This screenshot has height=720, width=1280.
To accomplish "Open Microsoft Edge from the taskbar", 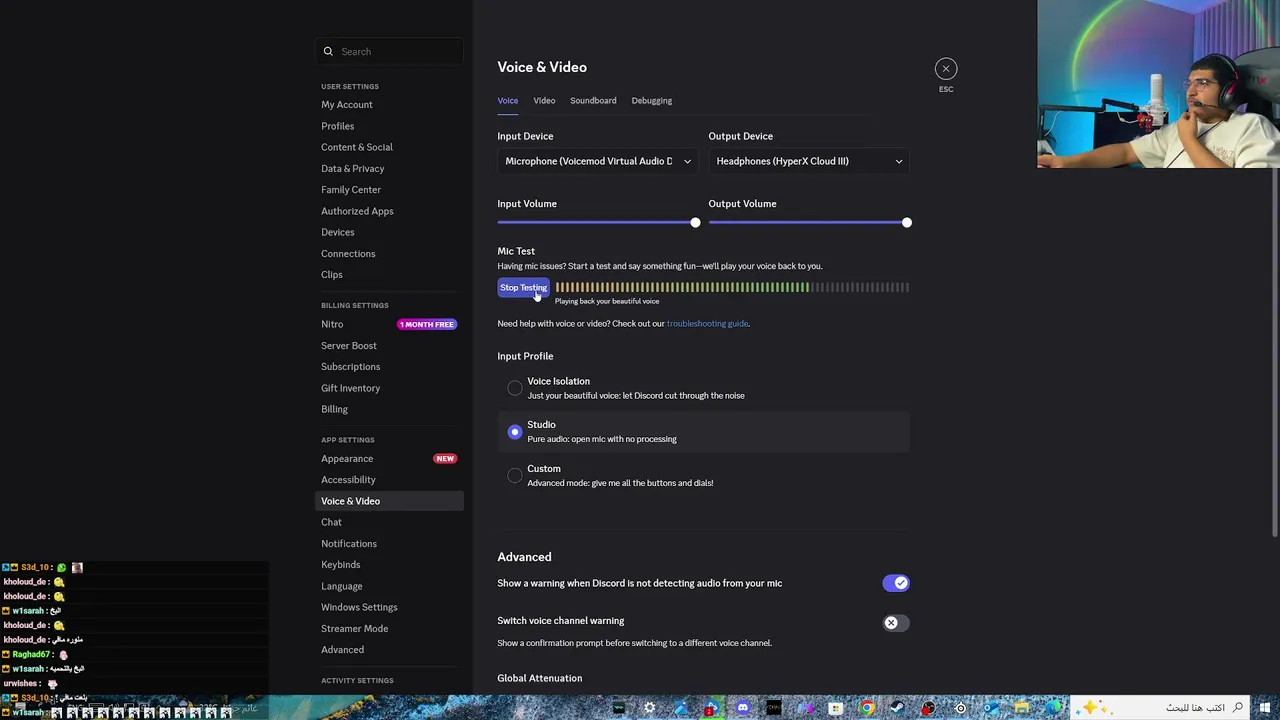I will click(1053, 708).
